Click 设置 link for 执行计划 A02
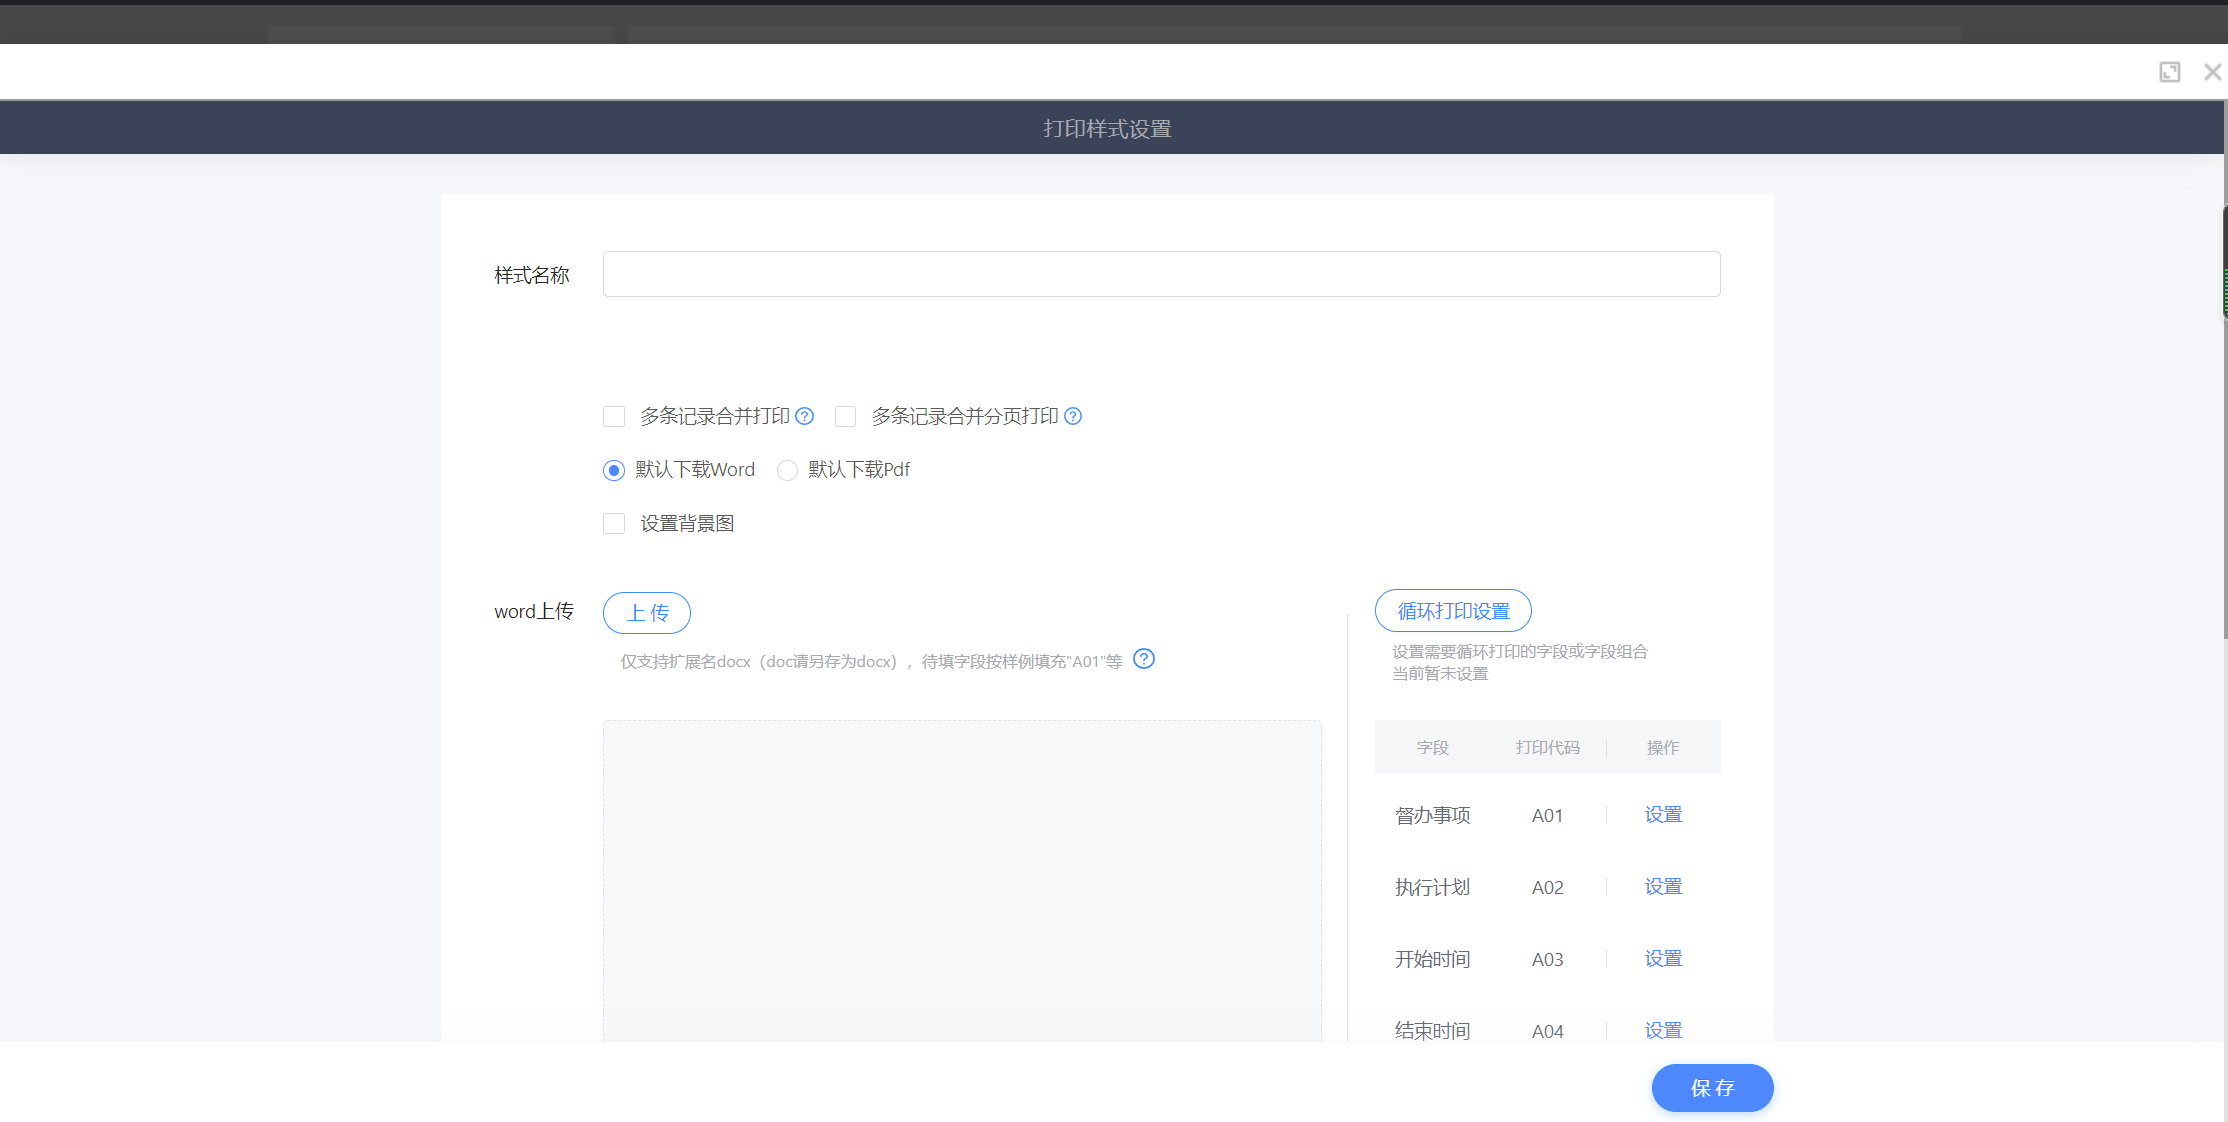The width and height of the screenshot is (2228, 1122). click(x=1663, y=887)
